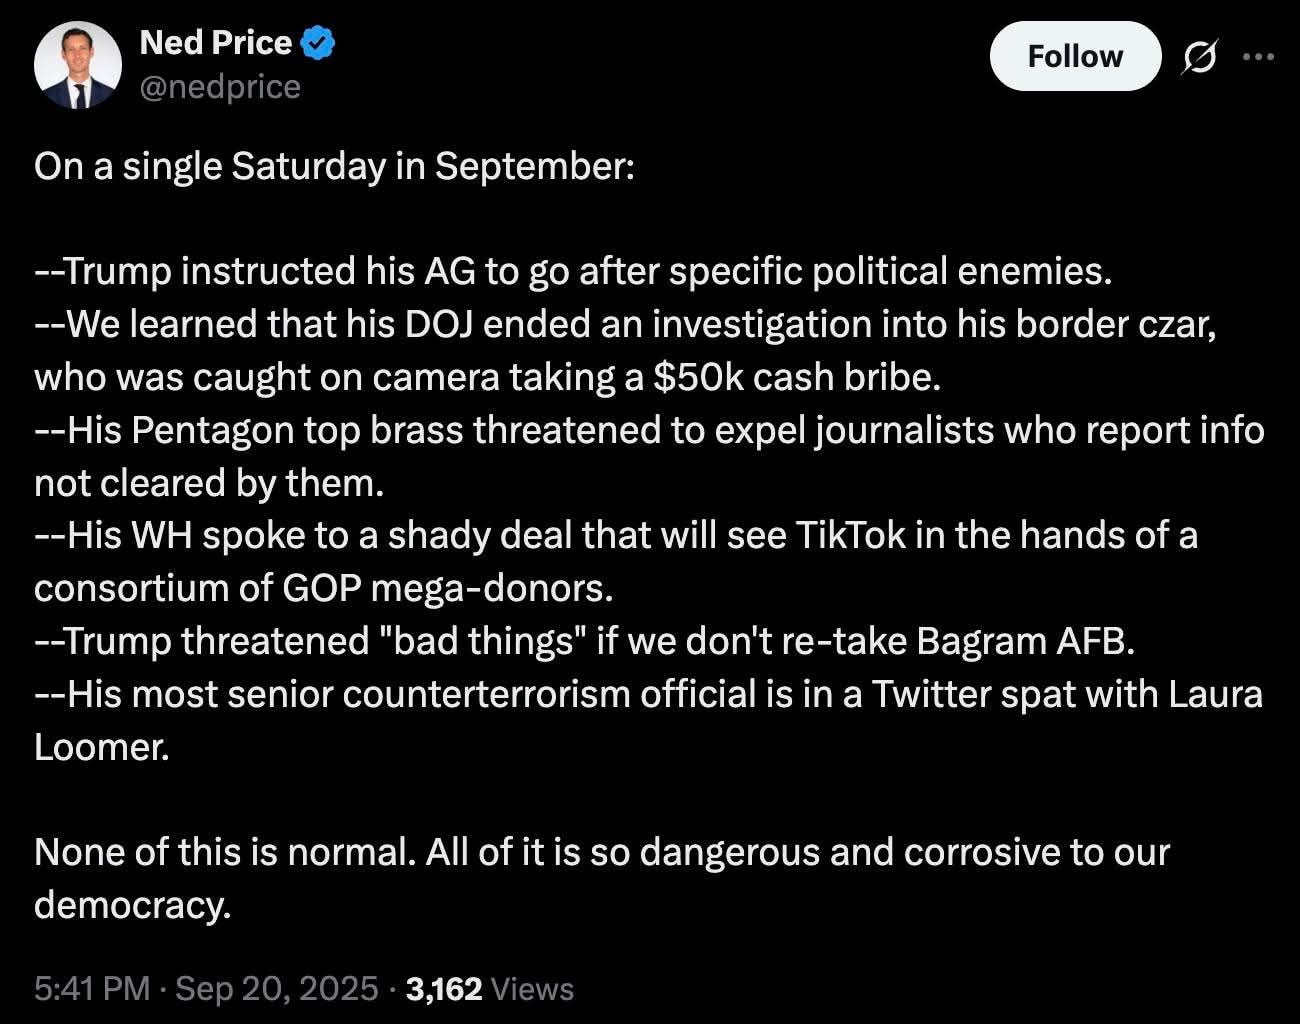Click the line about Trump instructing his AG
The width and height of the screenshot is (1300, 1024).
(573, 271)
